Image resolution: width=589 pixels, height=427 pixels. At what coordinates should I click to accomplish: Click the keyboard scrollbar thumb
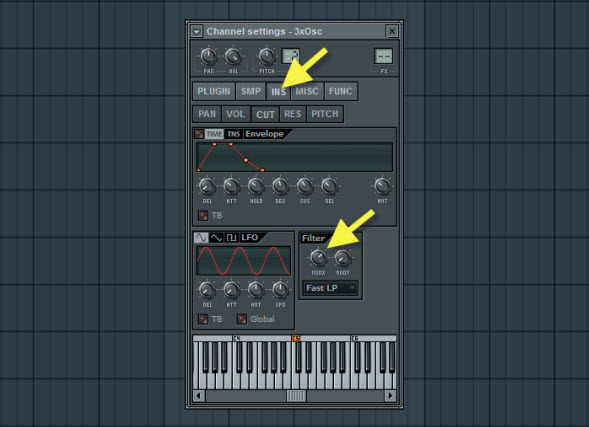coord(296,395)
